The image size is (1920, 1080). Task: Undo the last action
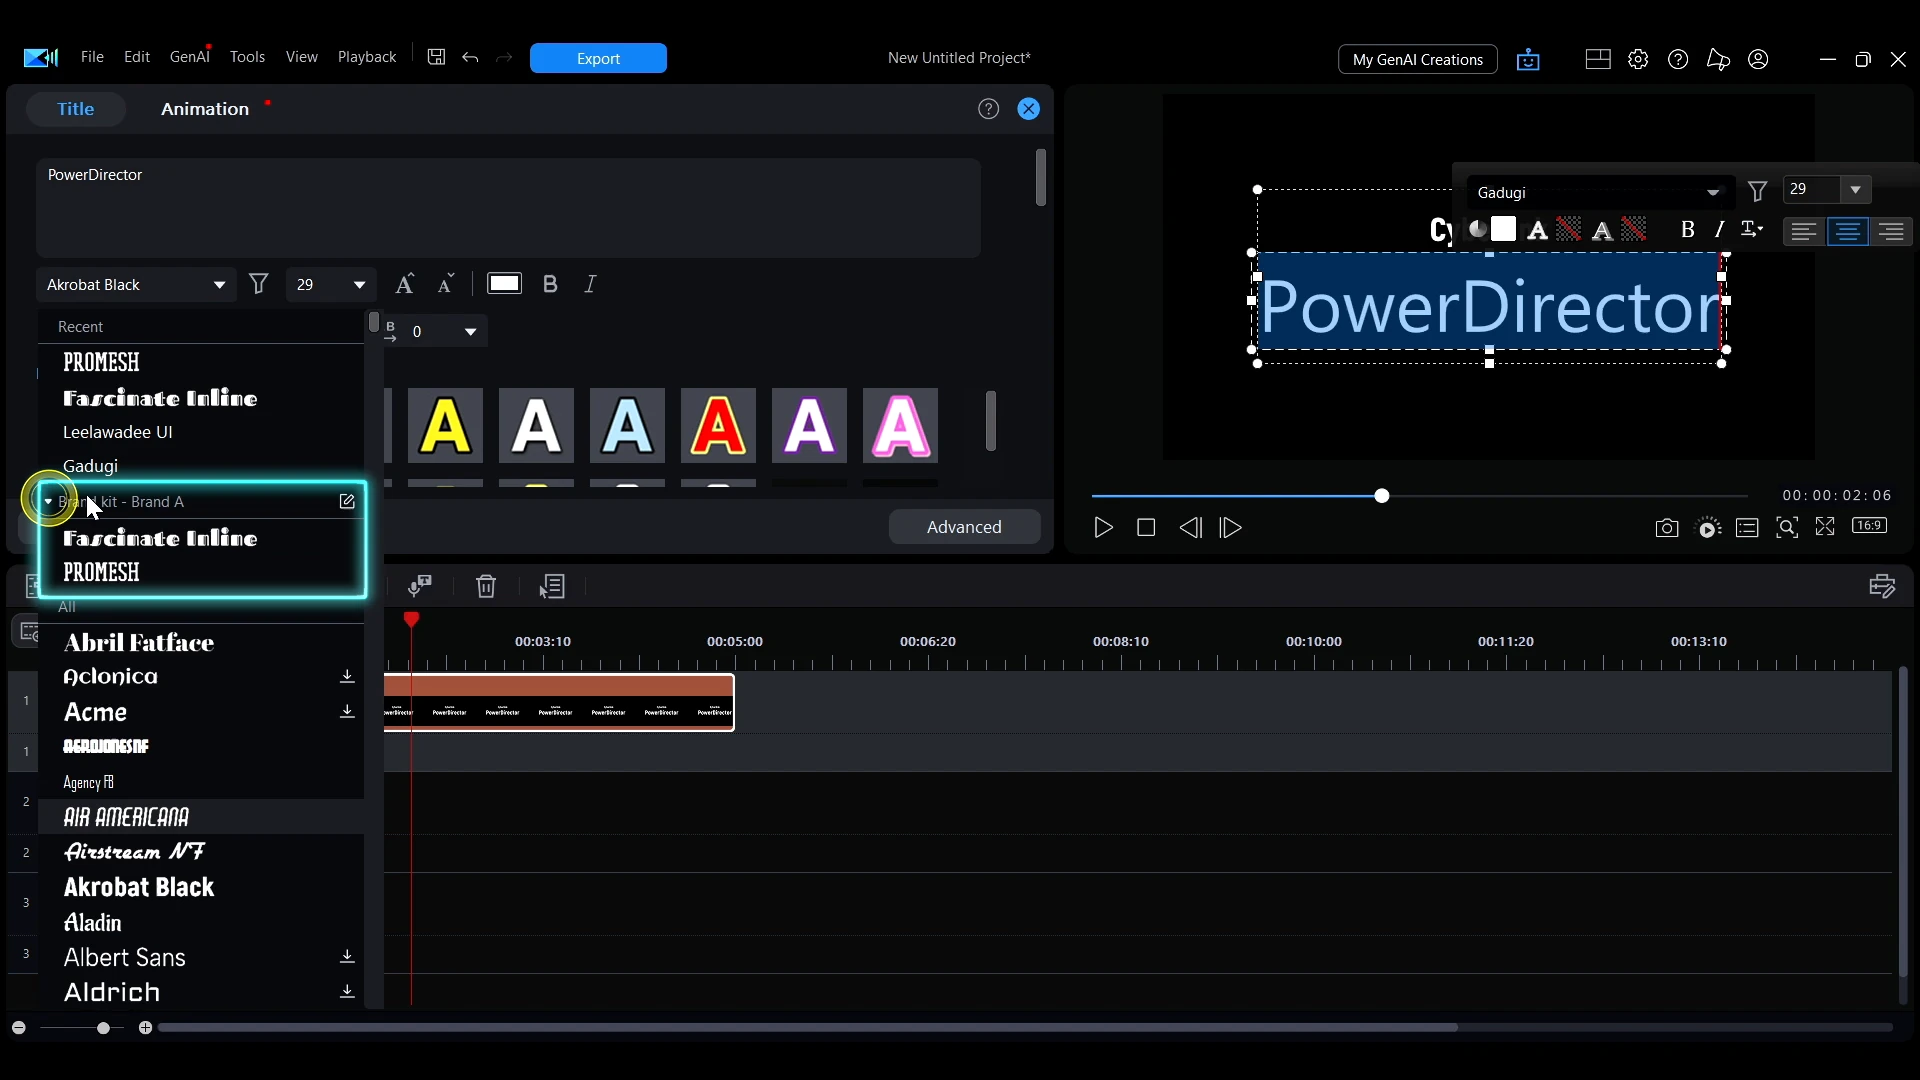471,58
